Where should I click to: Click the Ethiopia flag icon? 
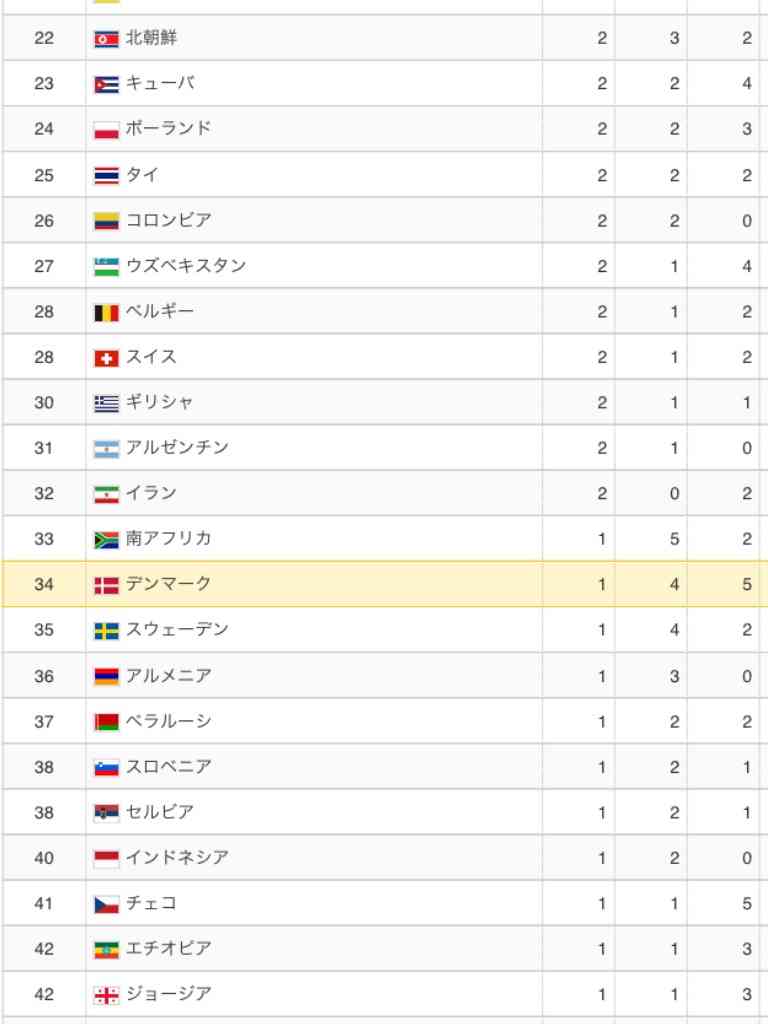106,950
